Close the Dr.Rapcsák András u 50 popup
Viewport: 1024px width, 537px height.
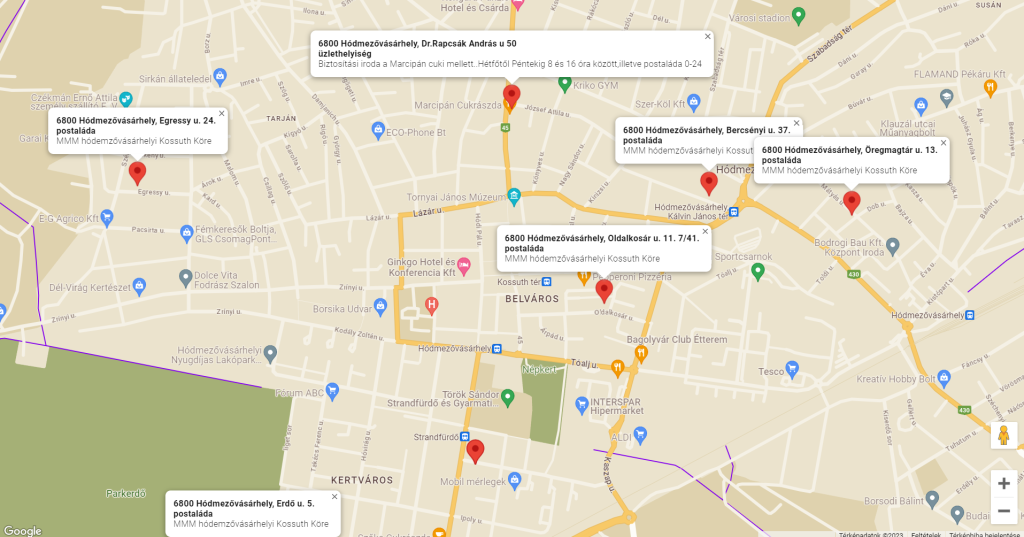click(708, 36)
